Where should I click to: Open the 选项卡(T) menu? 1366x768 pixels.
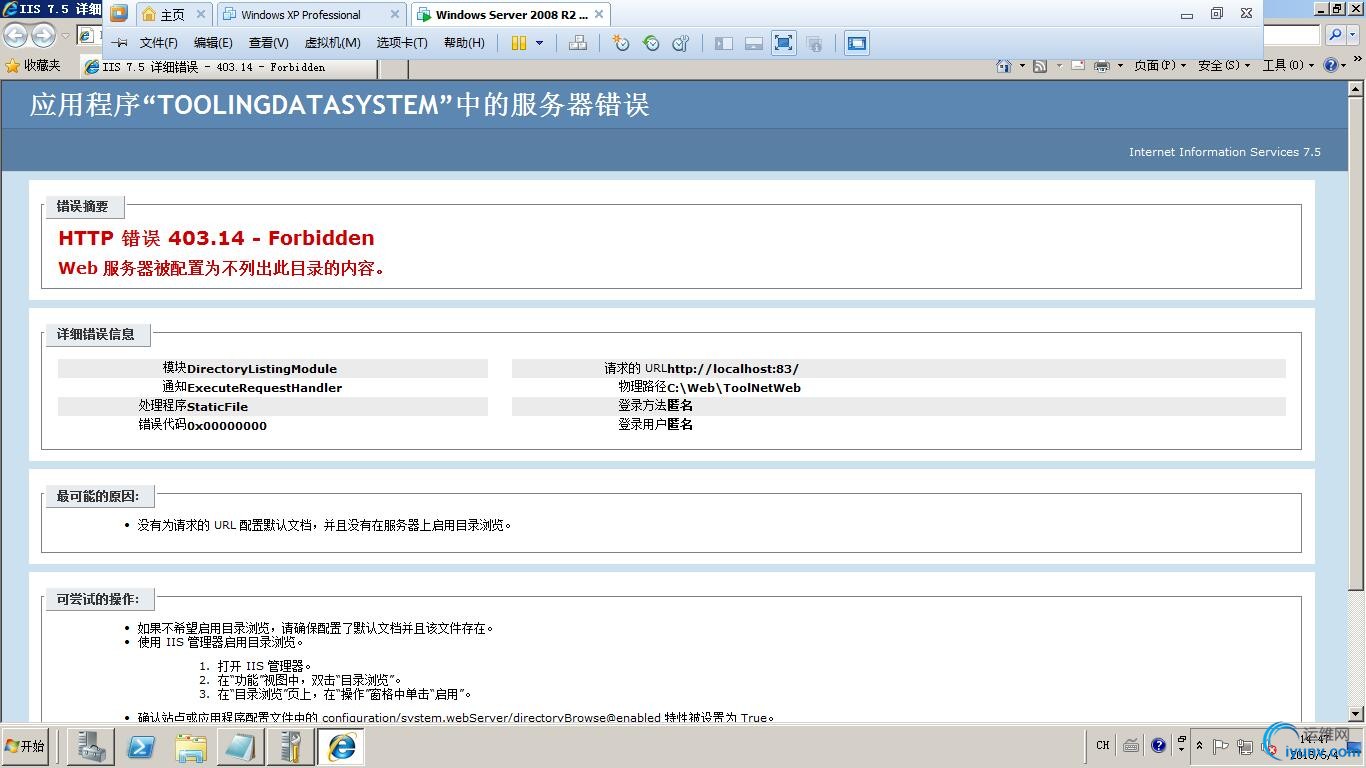point(402,43)
